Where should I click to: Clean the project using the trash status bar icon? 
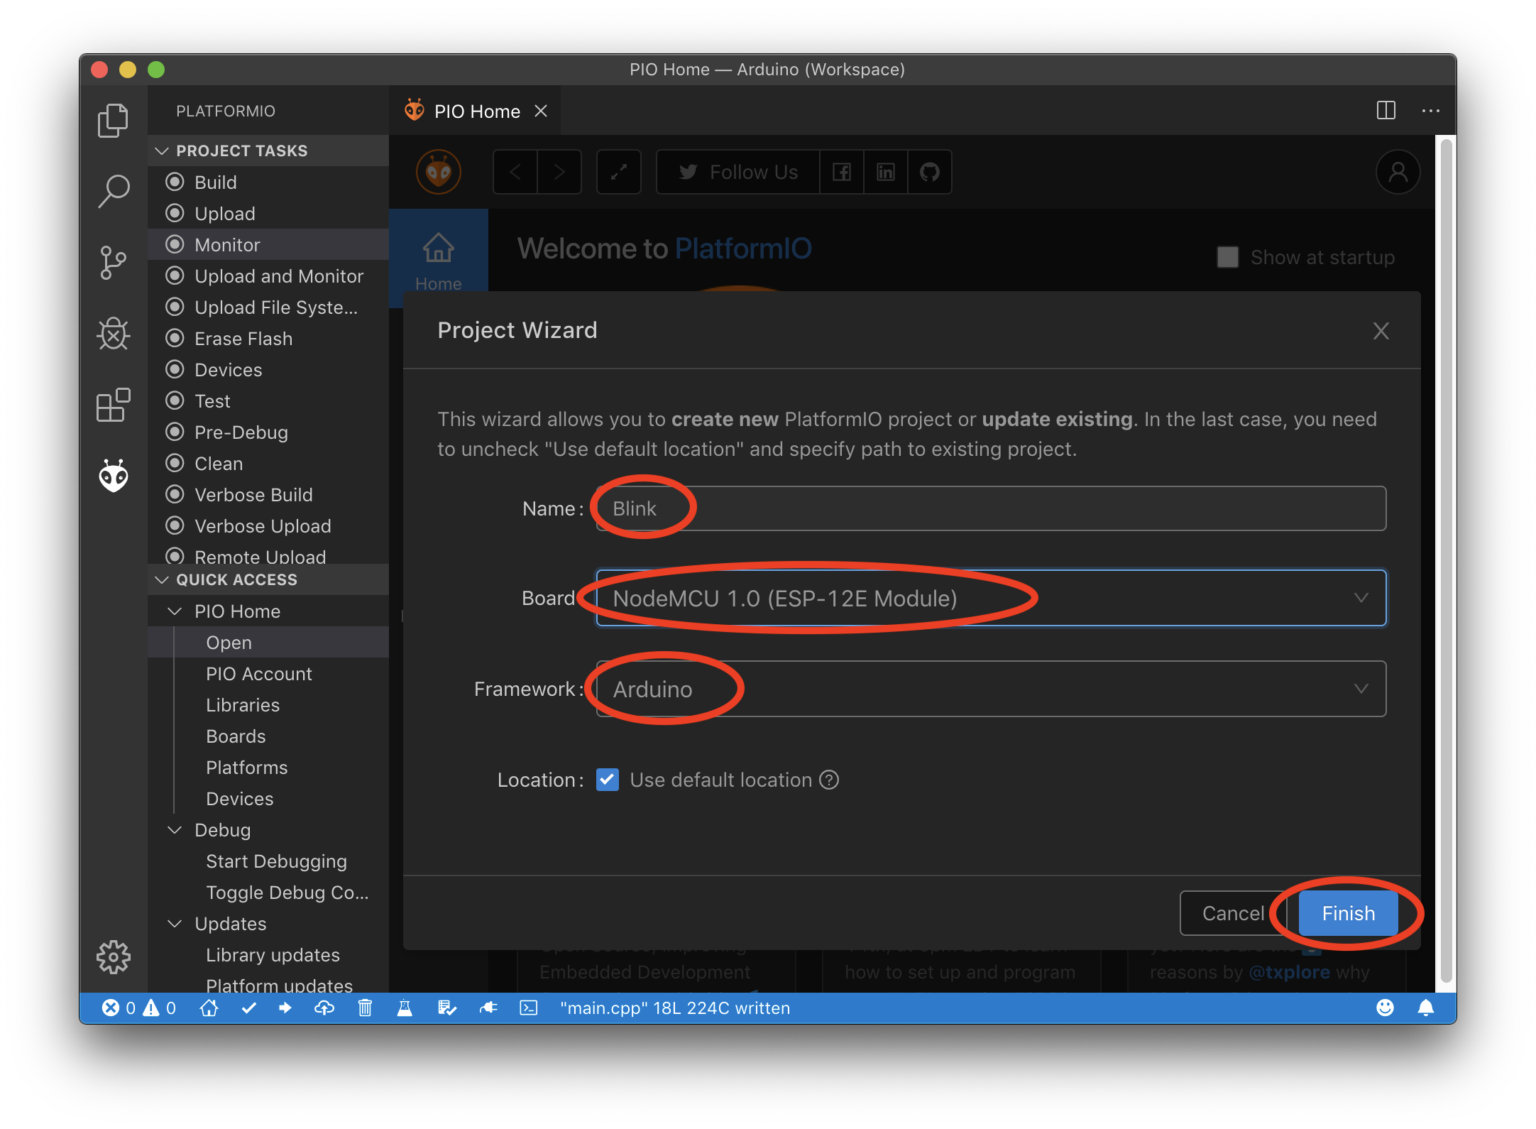pyautogui.click(x=365, y=1008)
